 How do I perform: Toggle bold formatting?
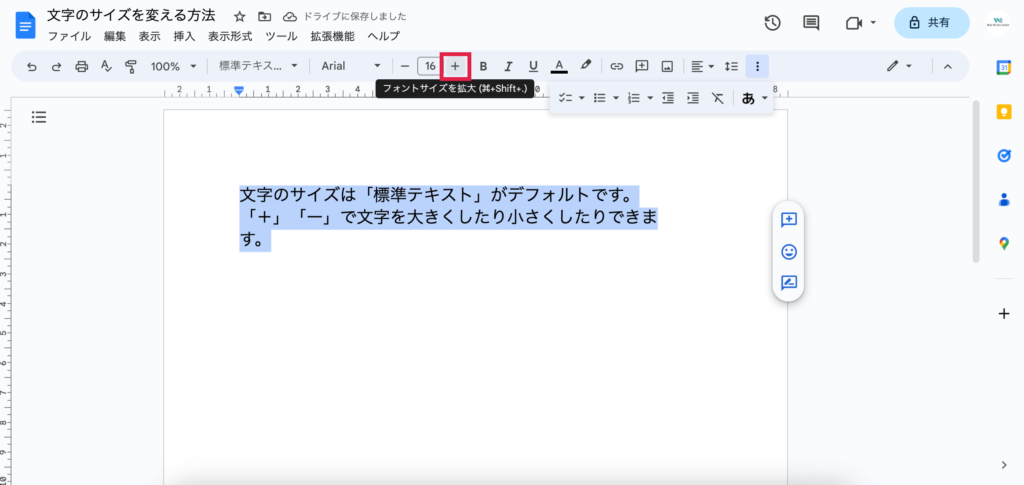[x=483, y=66]
